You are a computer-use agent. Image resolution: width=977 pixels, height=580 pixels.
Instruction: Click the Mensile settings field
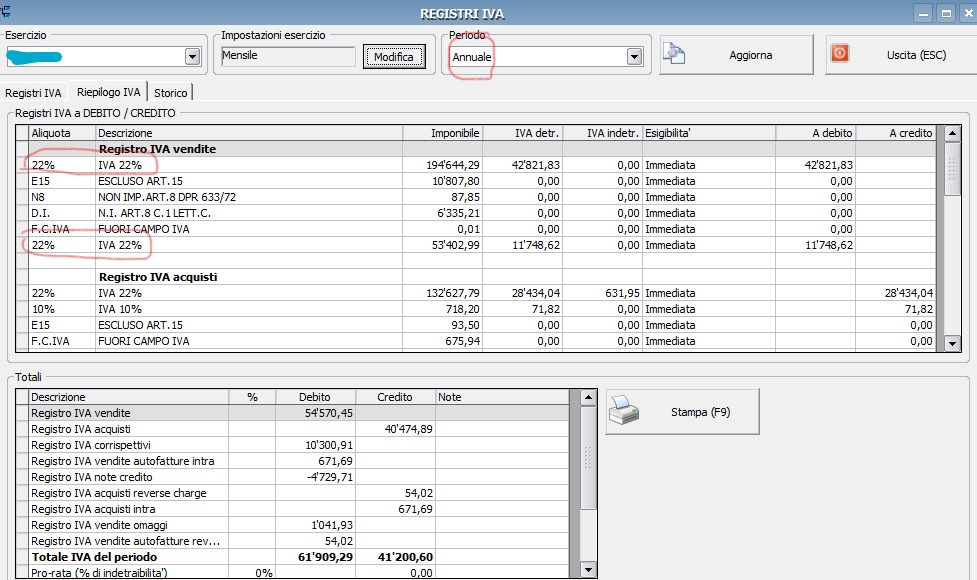pyautogui.click(x=288, y=56)
